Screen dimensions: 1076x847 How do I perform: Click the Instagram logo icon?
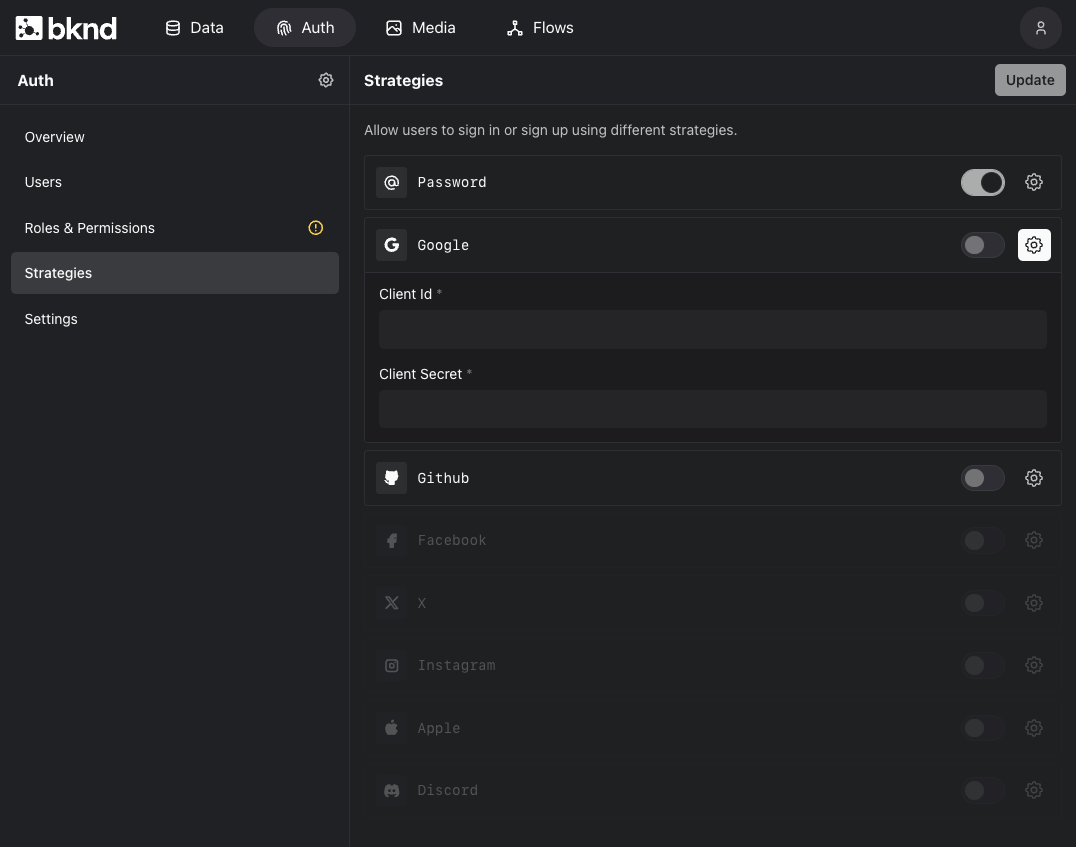(x=391, y=665)
